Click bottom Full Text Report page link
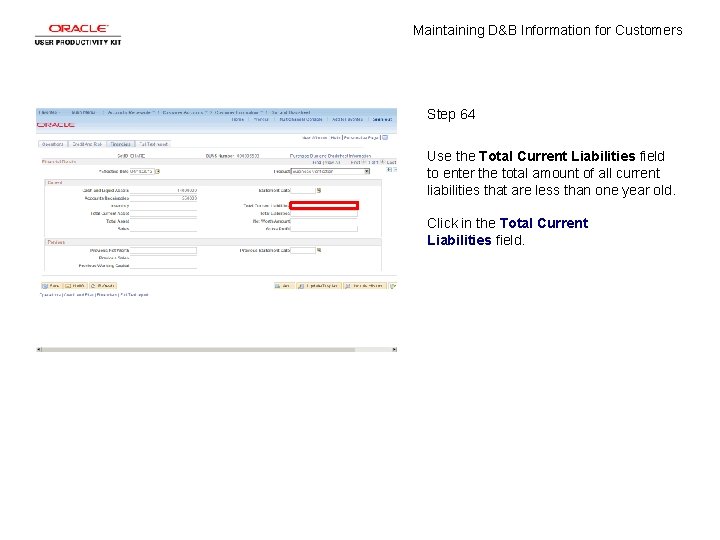The height and width of the screenshot is (540, 720). pyautogui.click(x=135, y=295)
